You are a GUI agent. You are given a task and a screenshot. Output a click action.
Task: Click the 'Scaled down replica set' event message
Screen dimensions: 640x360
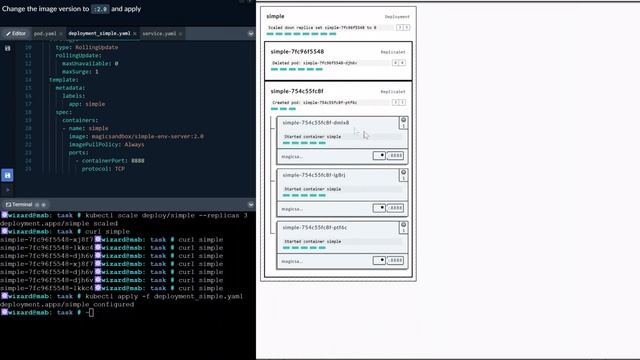point(322,28)
